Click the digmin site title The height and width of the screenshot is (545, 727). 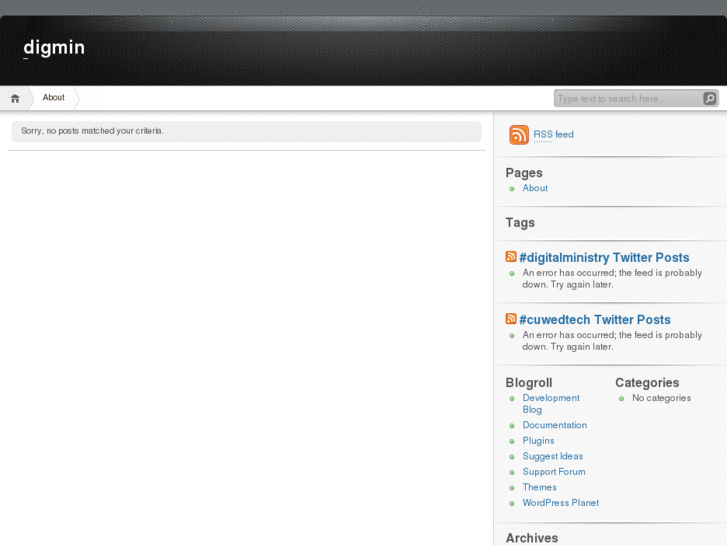pyautogui.click(x=54, y=47)
